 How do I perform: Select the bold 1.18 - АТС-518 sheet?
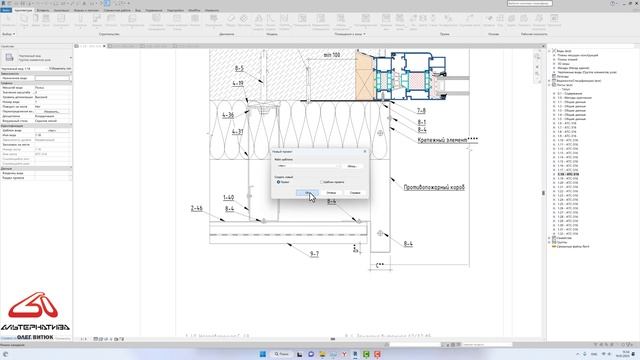click(x=568, y=174)
